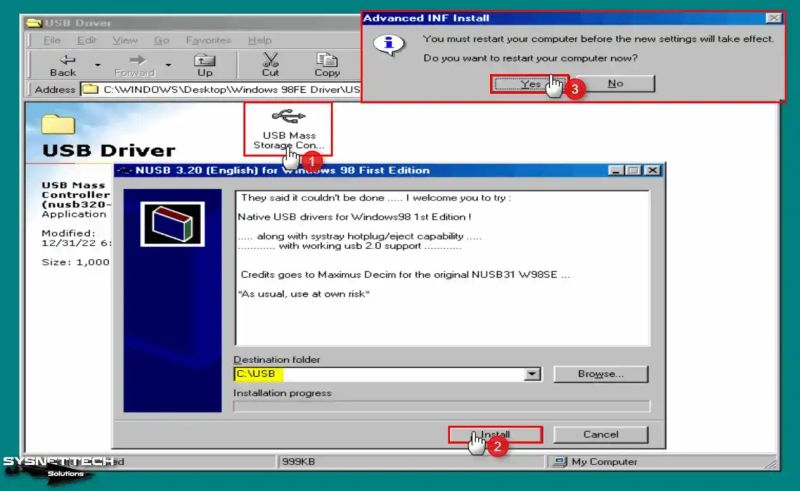This screenshot has width=800, height=491.
Task: Click Yes to restart the computer
Action: (x=530, y=84)
